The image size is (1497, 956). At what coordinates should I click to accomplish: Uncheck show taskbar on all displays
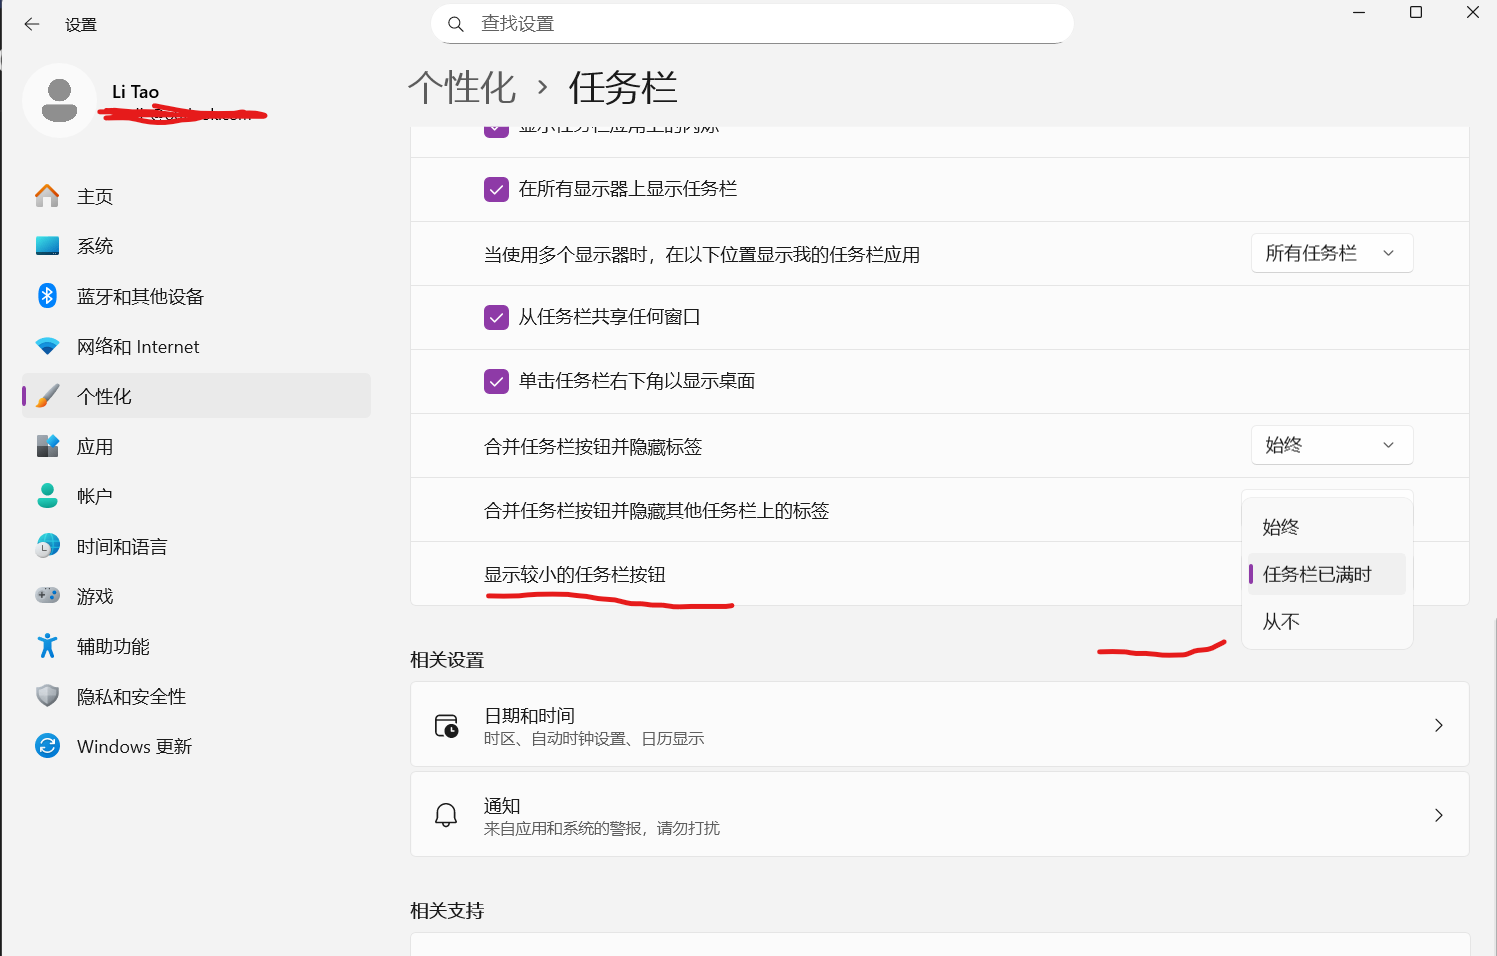[496, 189]
